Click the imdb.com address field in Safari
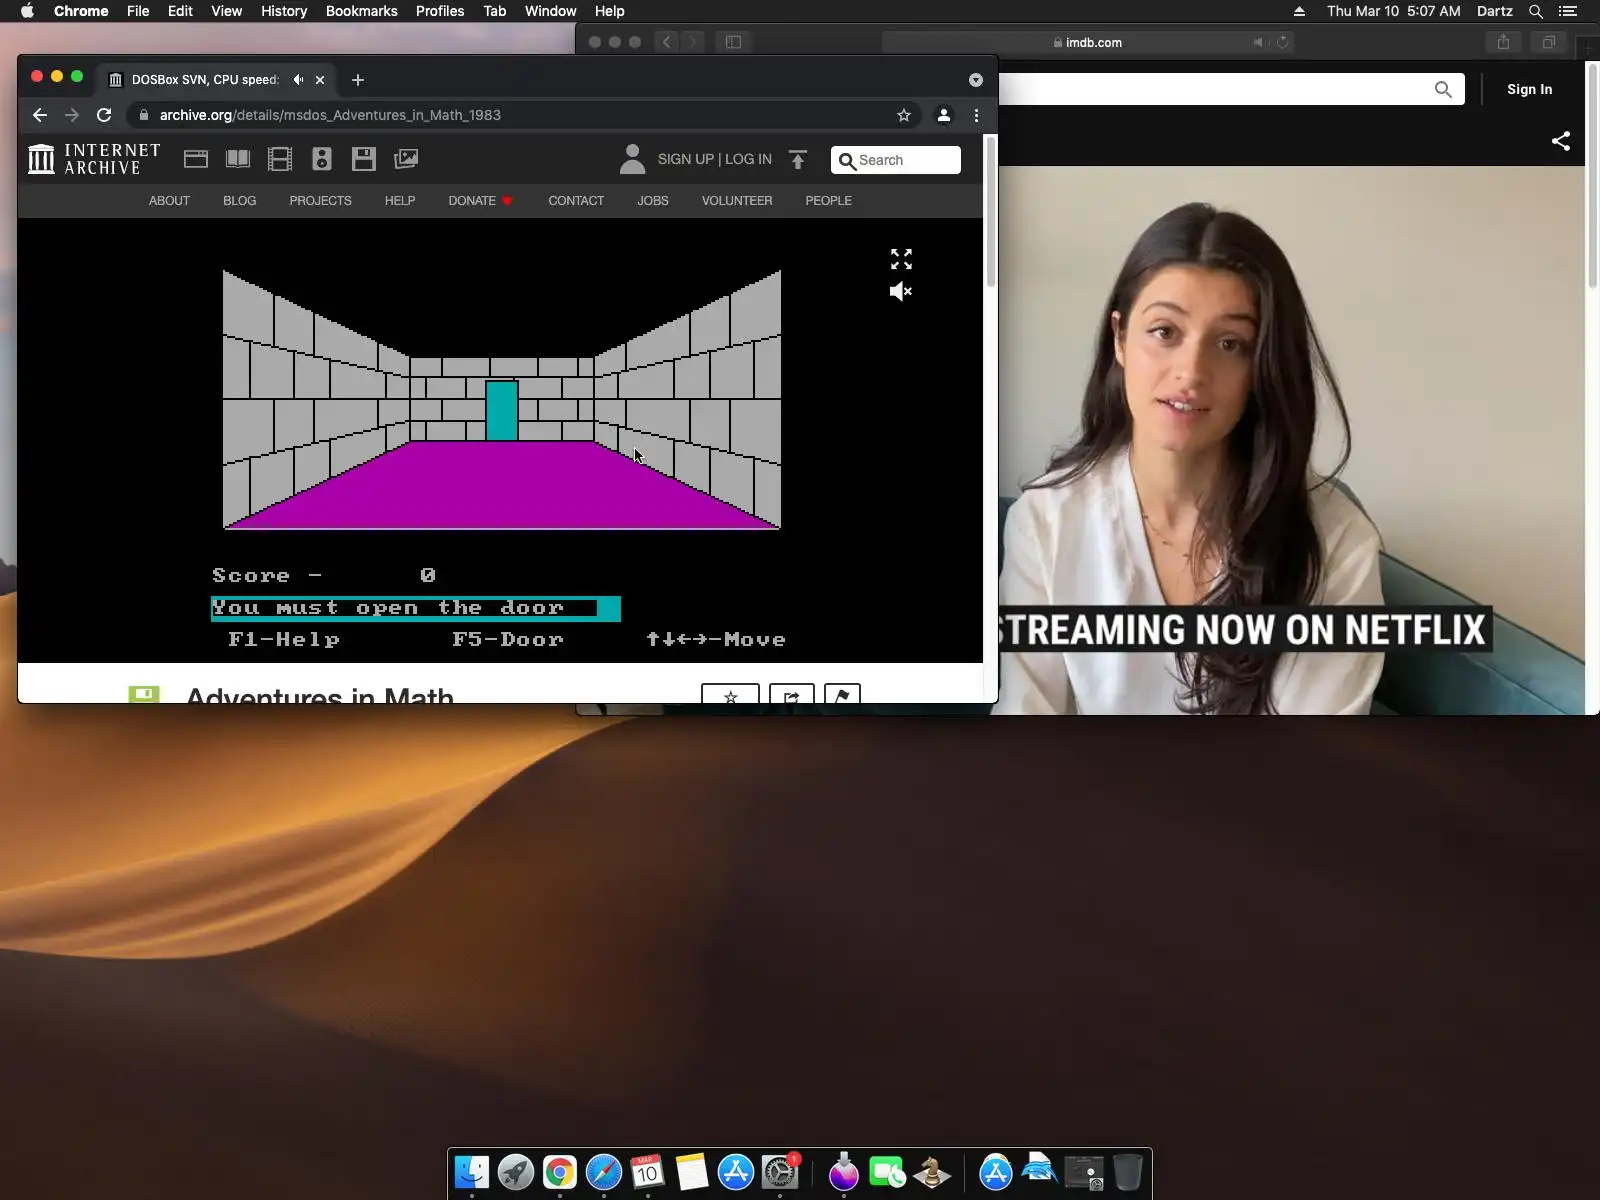The width and height of the screenshot is (1600, 1200). (1088, 42)
